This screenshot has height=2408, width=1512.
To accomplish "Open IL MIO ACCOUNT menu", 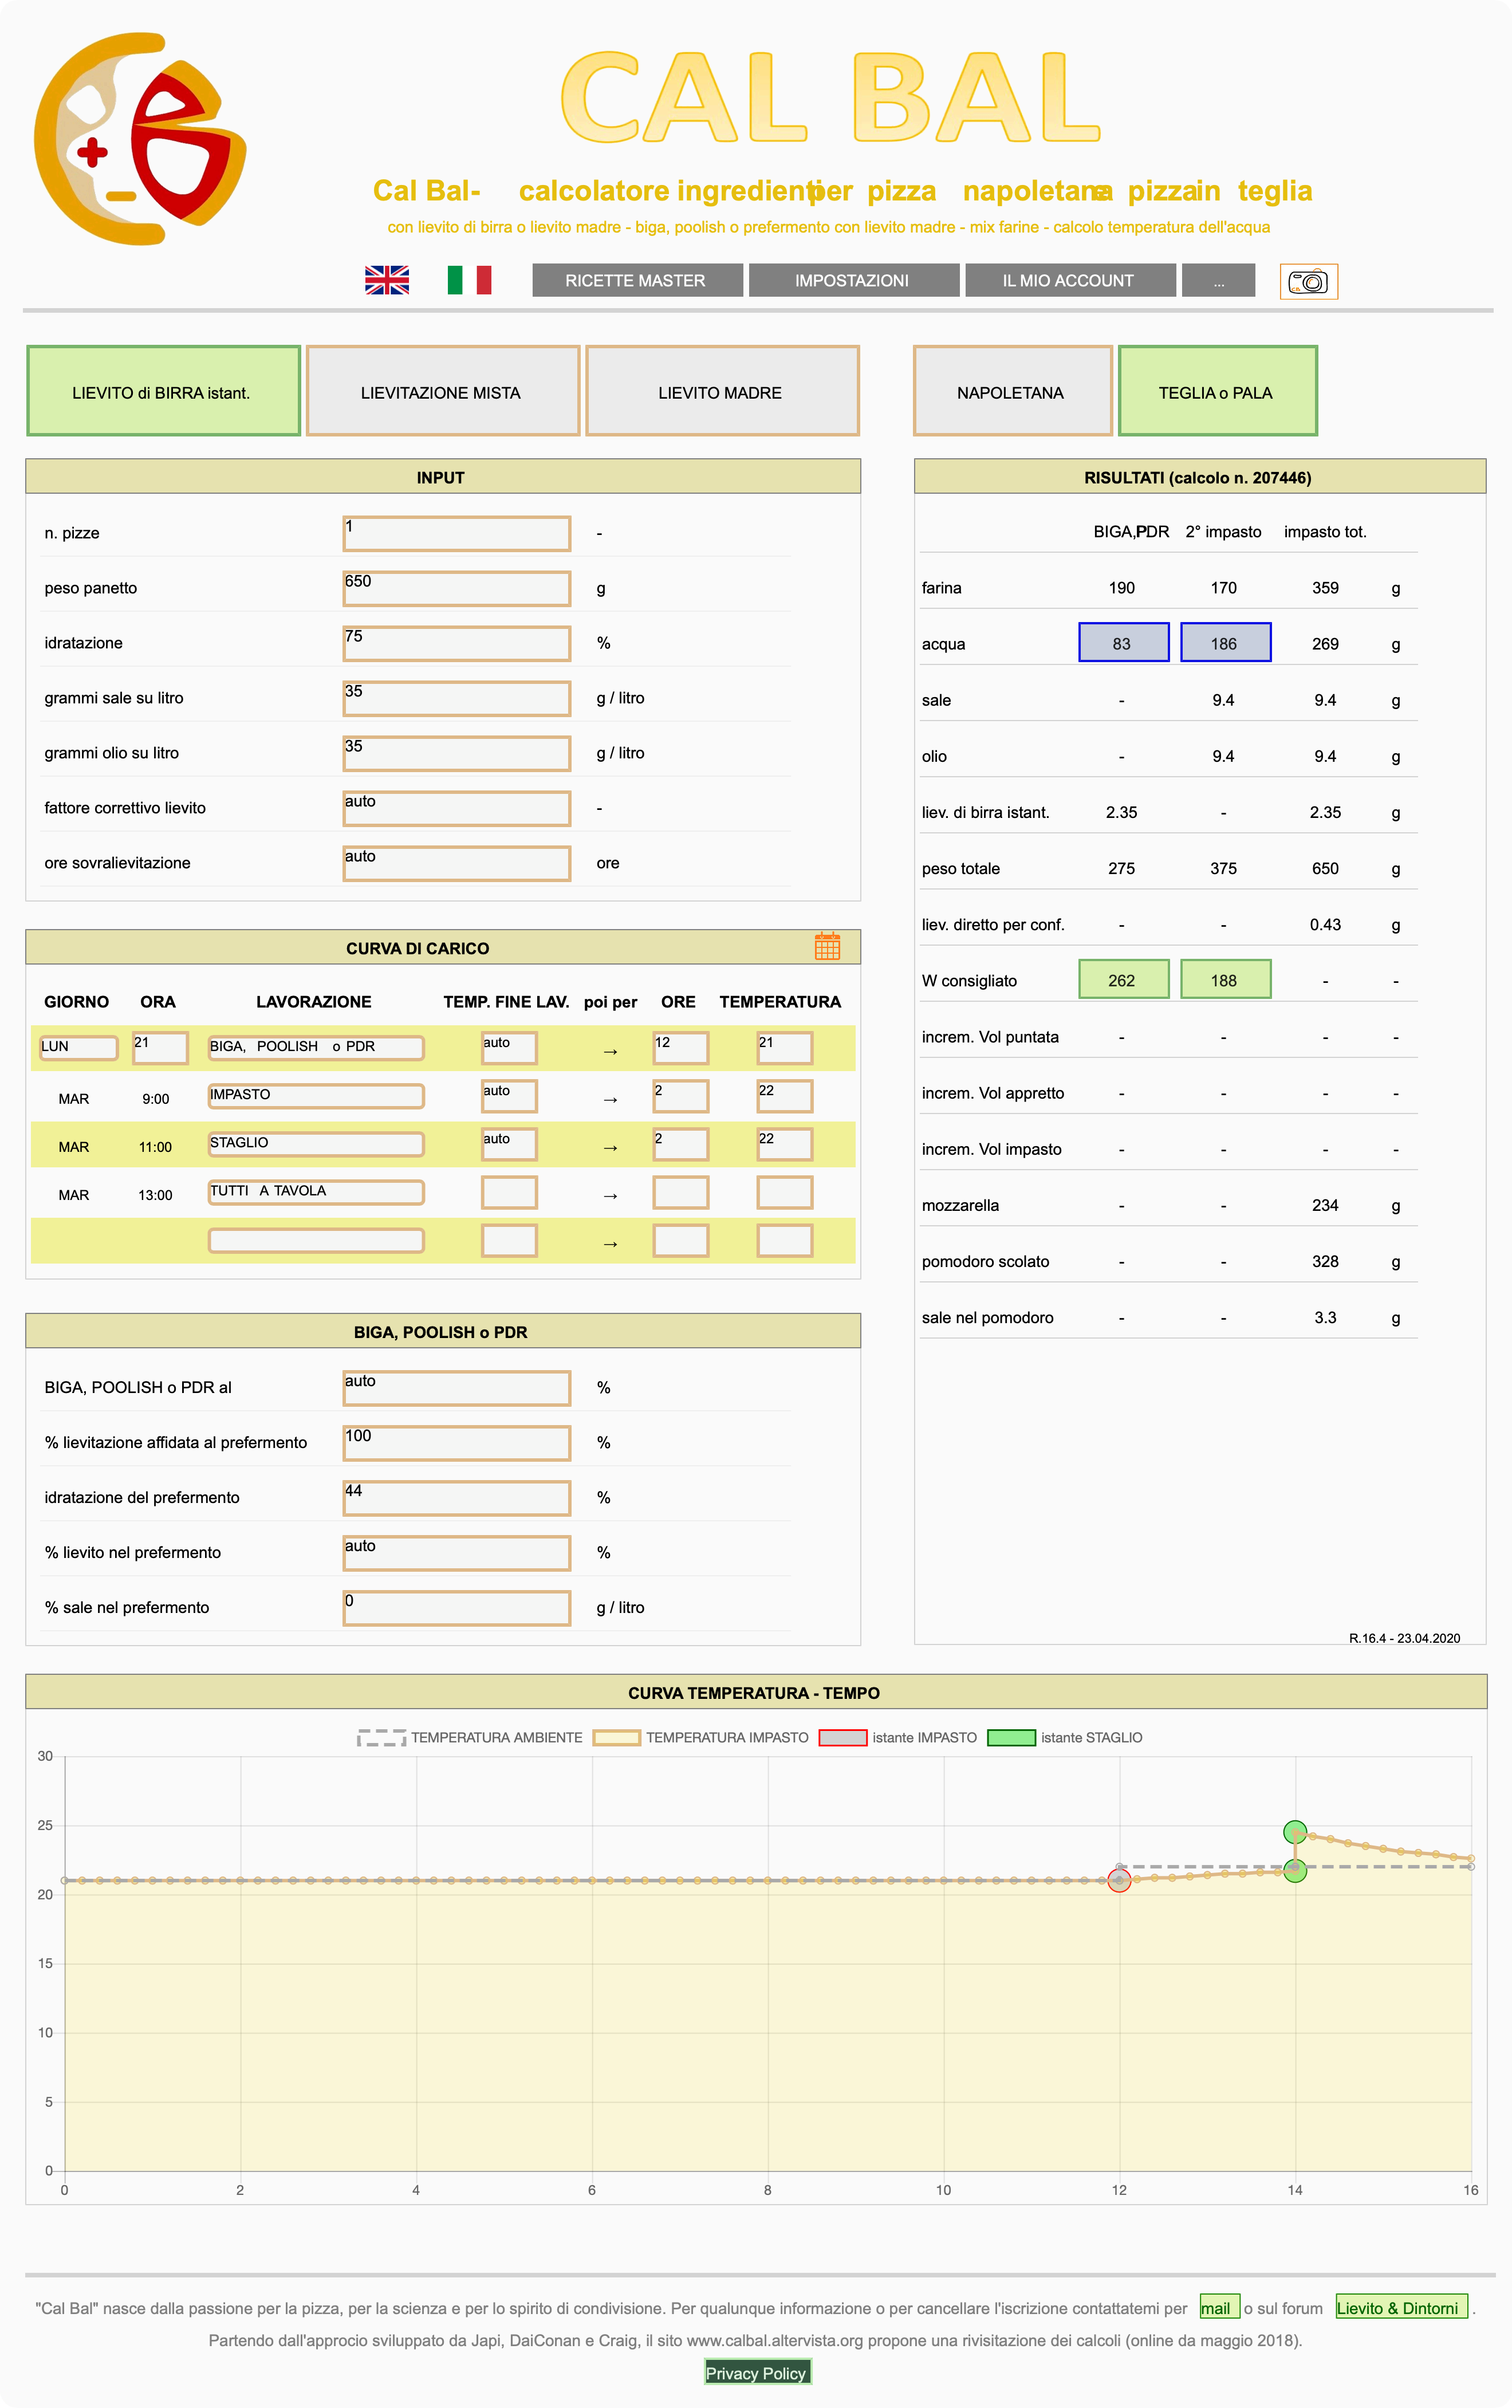I will [x=1069, y=280].
